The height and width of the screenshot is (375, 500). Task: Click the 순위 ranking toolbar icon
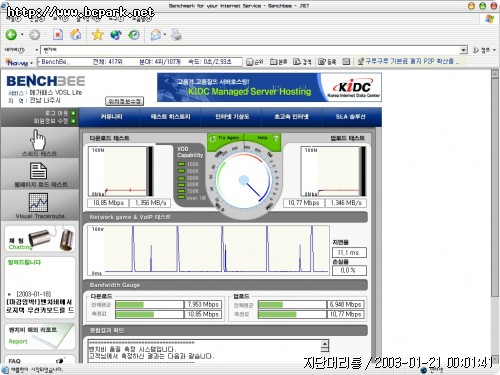coord(255,62)
